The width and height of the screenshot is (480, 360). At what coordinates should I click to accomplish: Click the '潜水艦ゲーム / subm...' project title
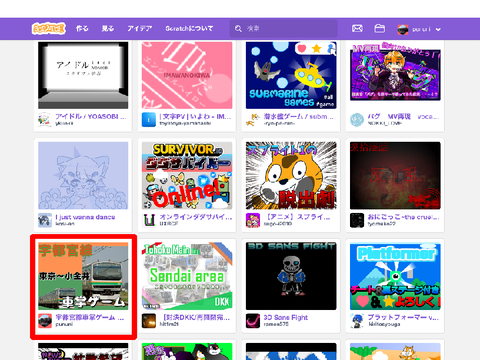[x=299, y=116]
